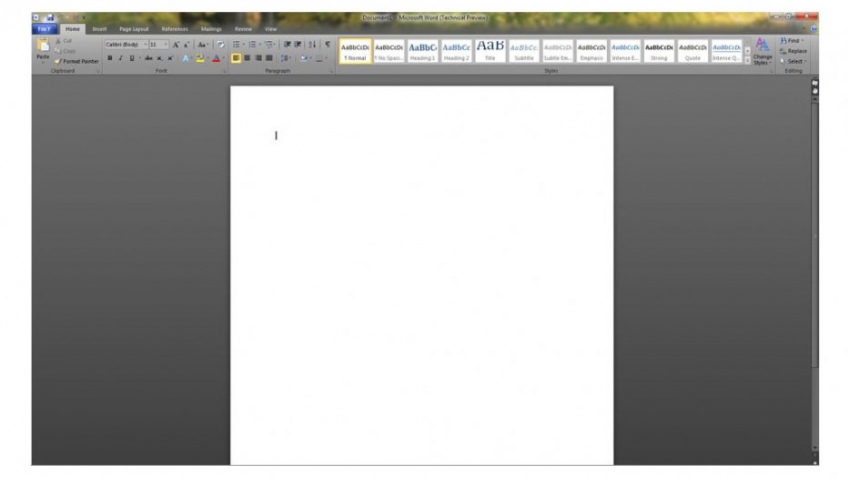Click the Grow Font icon

[176, 45]
